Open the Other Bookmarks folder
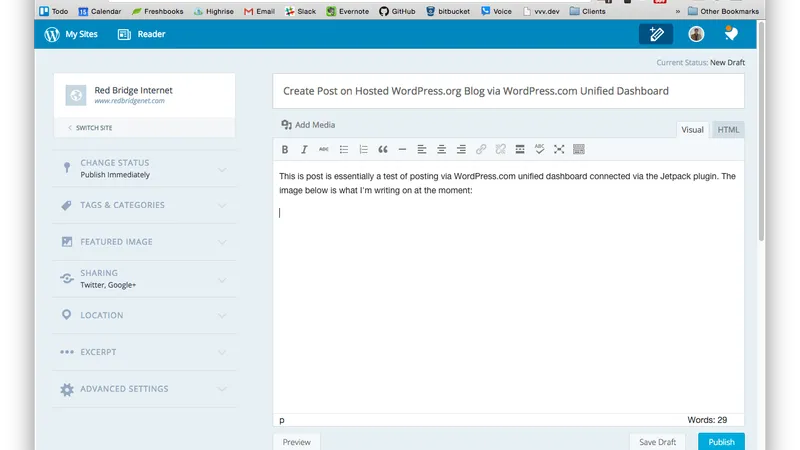Image resolution: width=800 pixels, height=450 pixels. coord(723,11)
